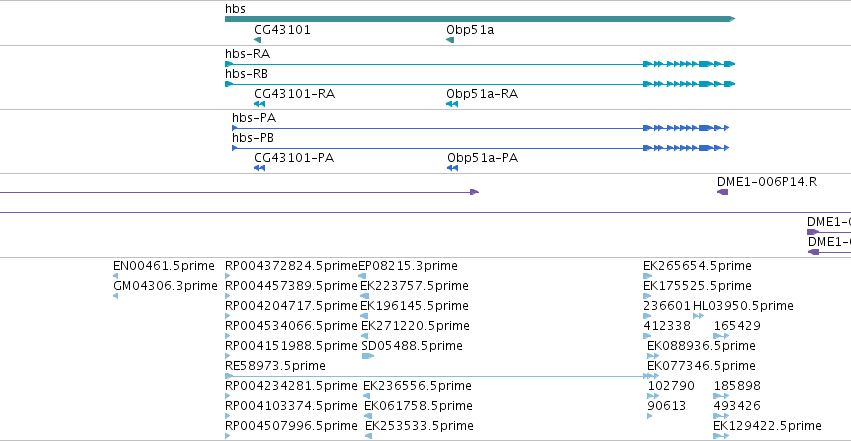Select the hbs gene bar
The width and height of the screenshot is (851, 441).
pyautogui.click(x=480, y=19)
